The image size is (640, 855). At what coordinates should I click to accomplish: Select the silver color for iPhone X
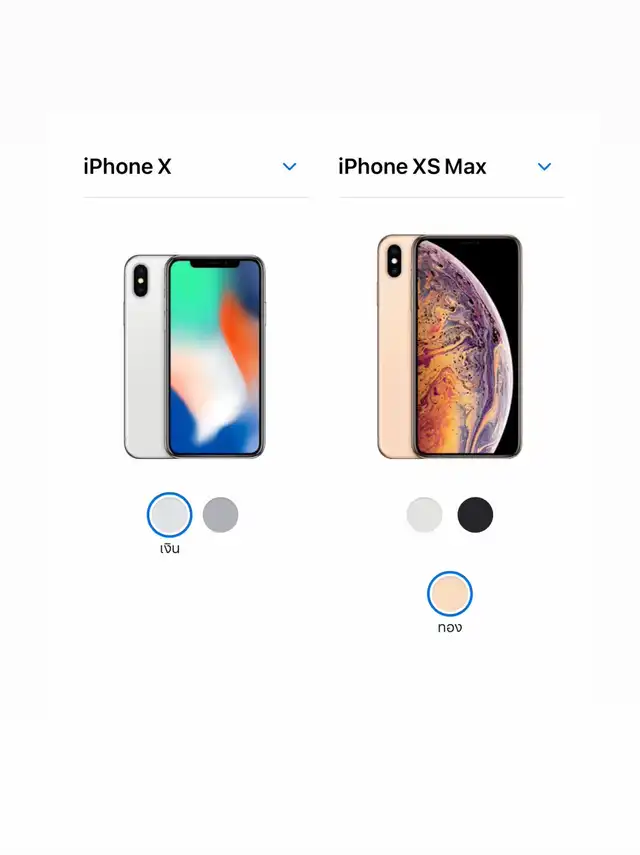[x=170, y=515]
